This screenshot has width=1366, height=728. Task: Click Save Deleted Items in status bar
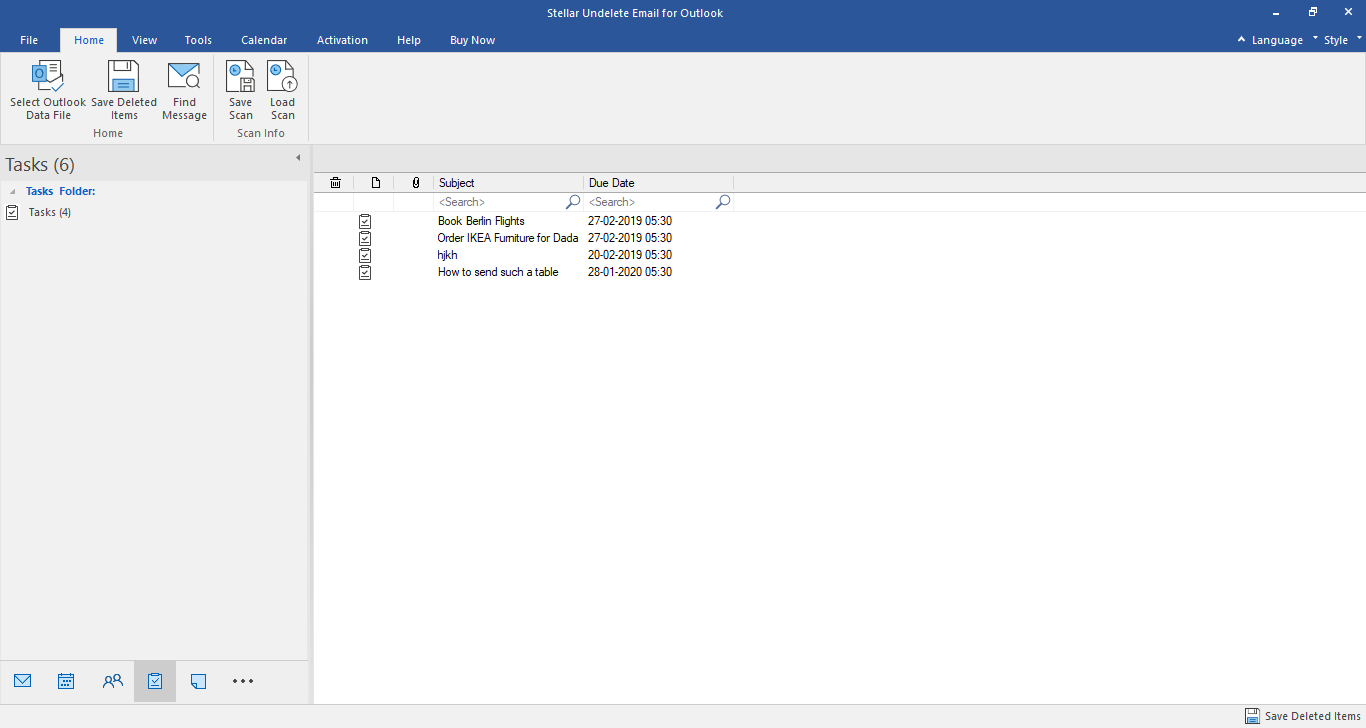(1303, 716)
